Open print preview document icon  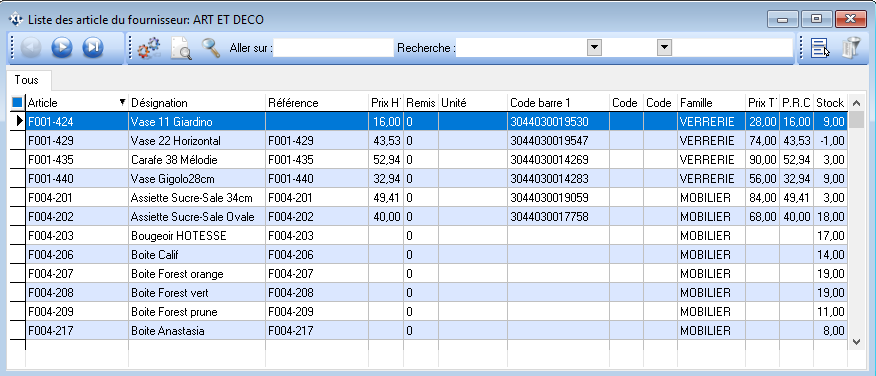[x=181, y=49]
